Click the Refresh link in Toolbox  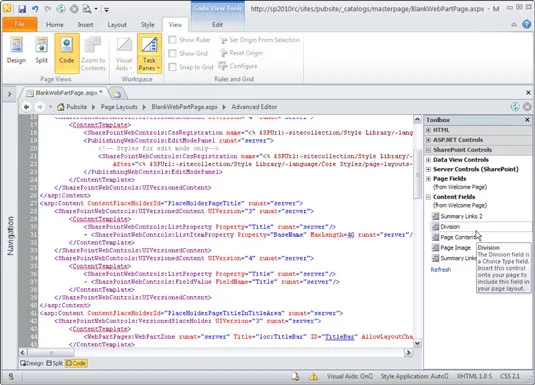(x=440, y=270)
